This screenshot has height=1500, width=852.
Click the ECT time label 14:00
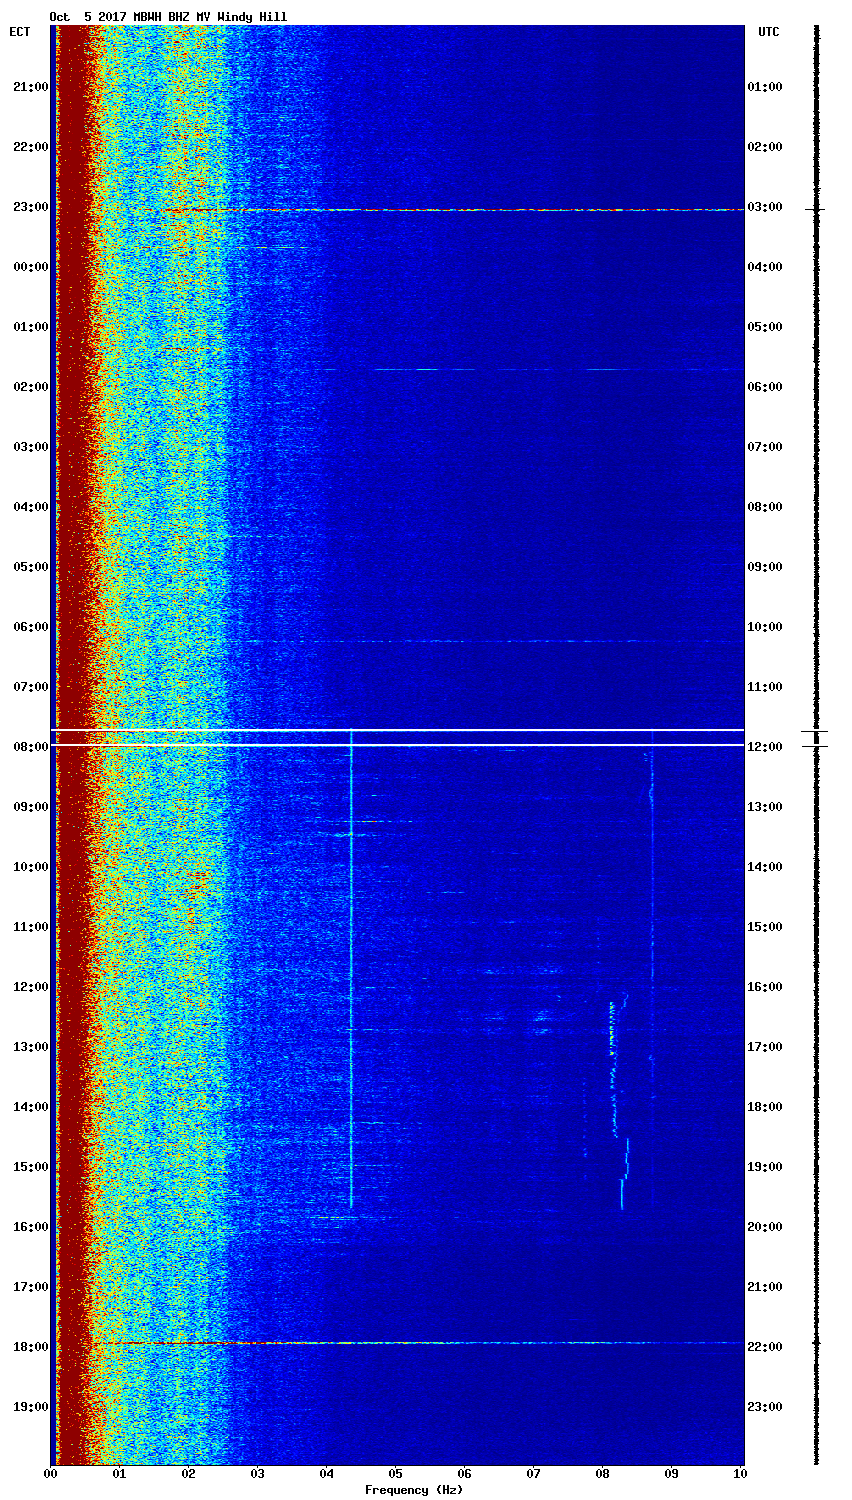coord(31,1107)
